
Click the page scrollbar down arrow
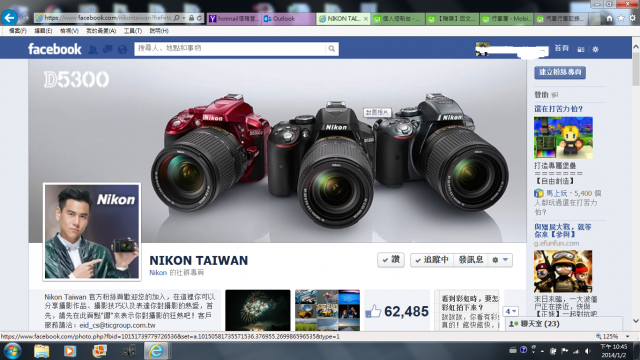(x=636, y=321)
